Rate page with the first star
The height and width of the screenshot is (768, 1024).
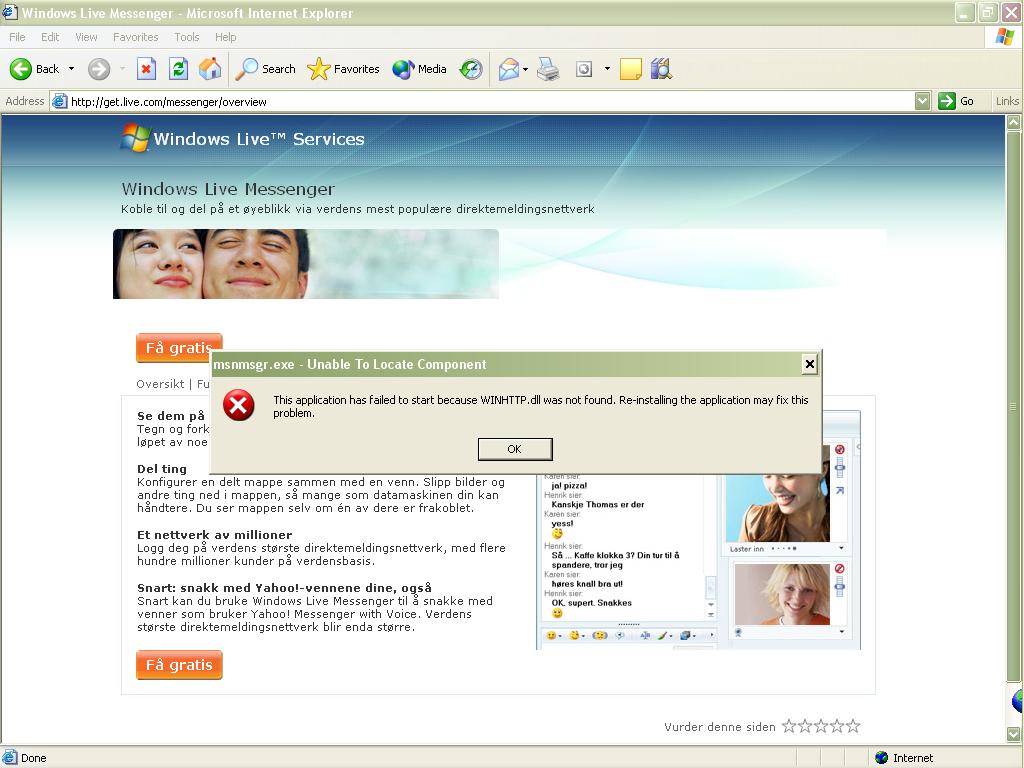pyautogui.click(x=789, y=726)
